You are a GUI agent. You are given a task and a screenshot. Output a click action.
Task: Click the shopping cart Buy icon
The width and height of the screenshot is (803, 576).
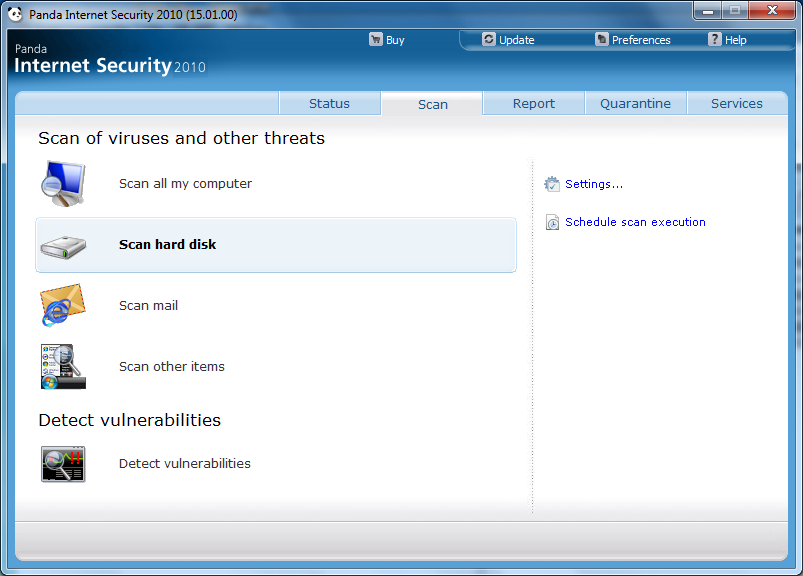(x=376, y=40)
